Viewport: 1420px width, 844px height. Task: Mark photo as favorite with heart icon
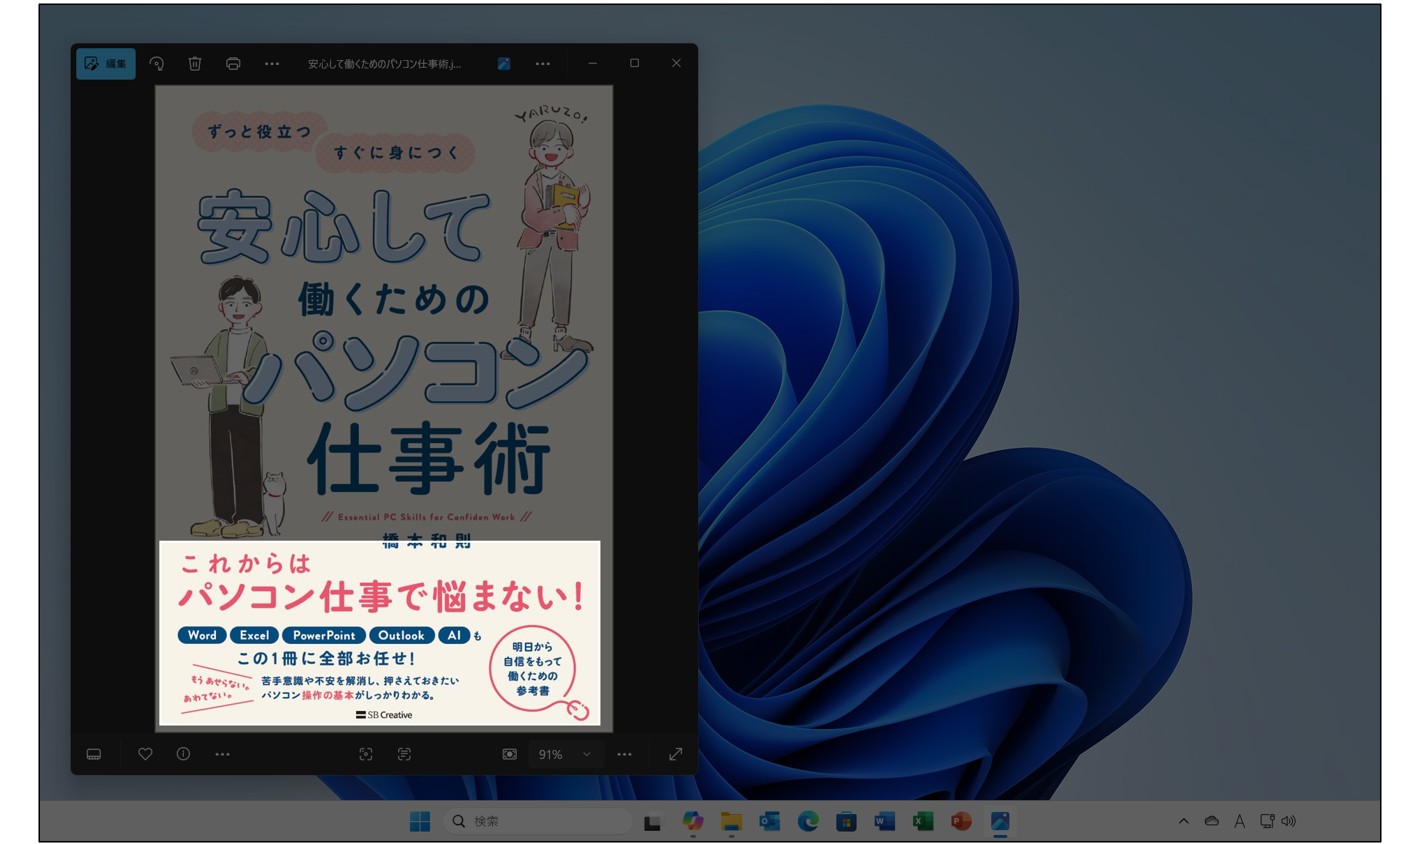point(145,754)
